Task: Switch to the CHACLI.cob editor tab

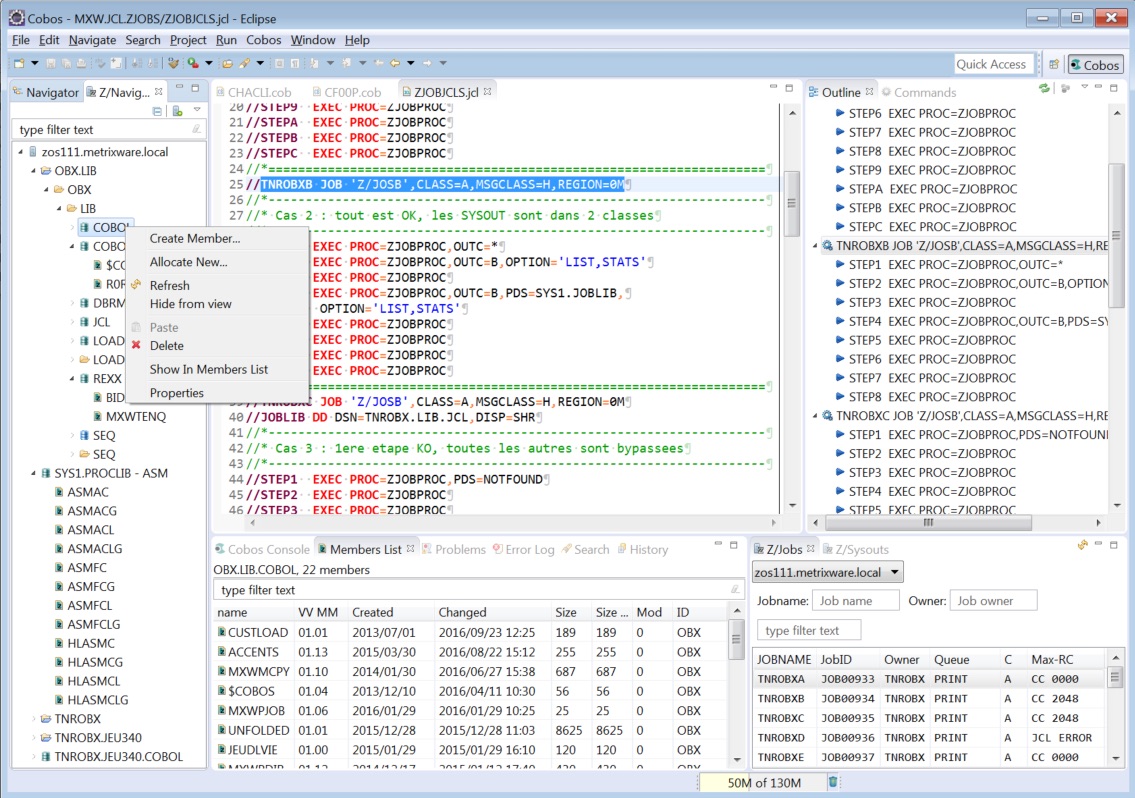Action: 253,92
